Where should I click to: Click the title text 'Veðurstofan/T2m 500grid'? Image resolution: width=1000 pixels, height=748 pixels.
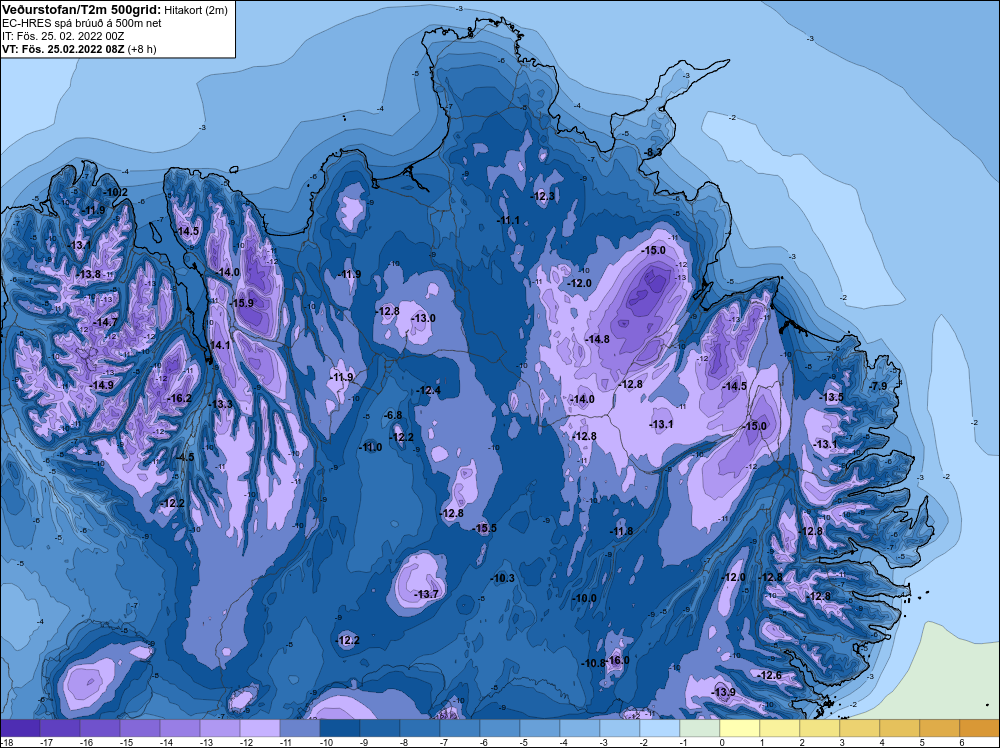pyautogui.click(x=81, y=9)
